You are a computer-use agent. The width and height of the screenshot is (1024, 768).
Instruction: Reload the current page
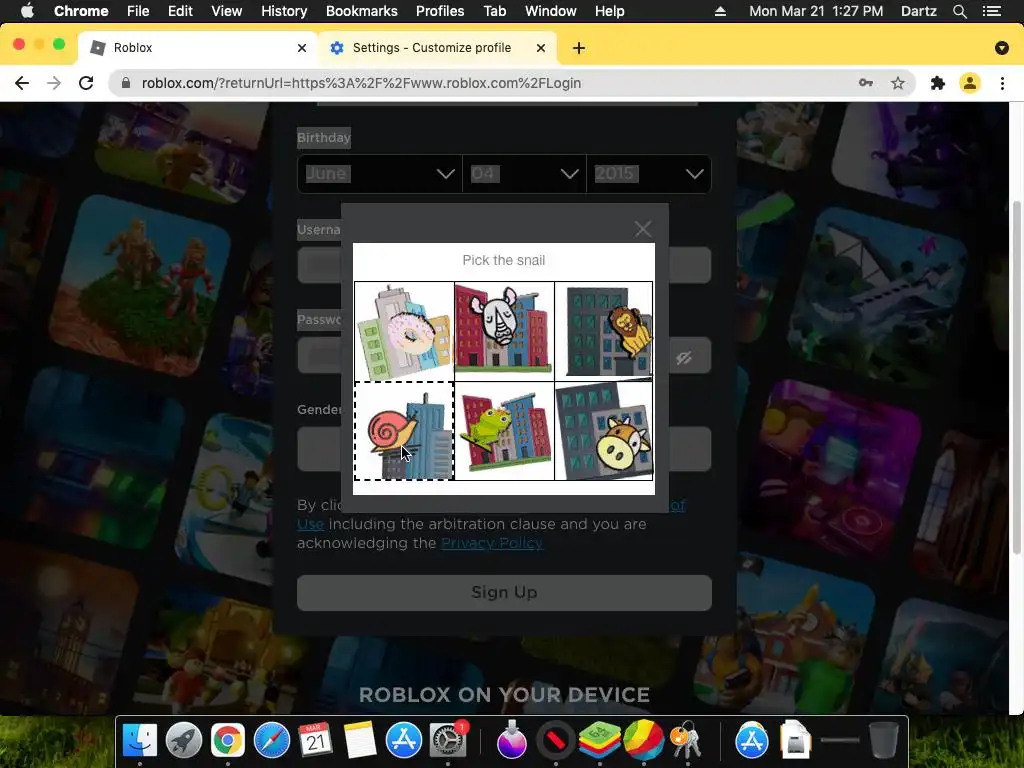point(86,83)
